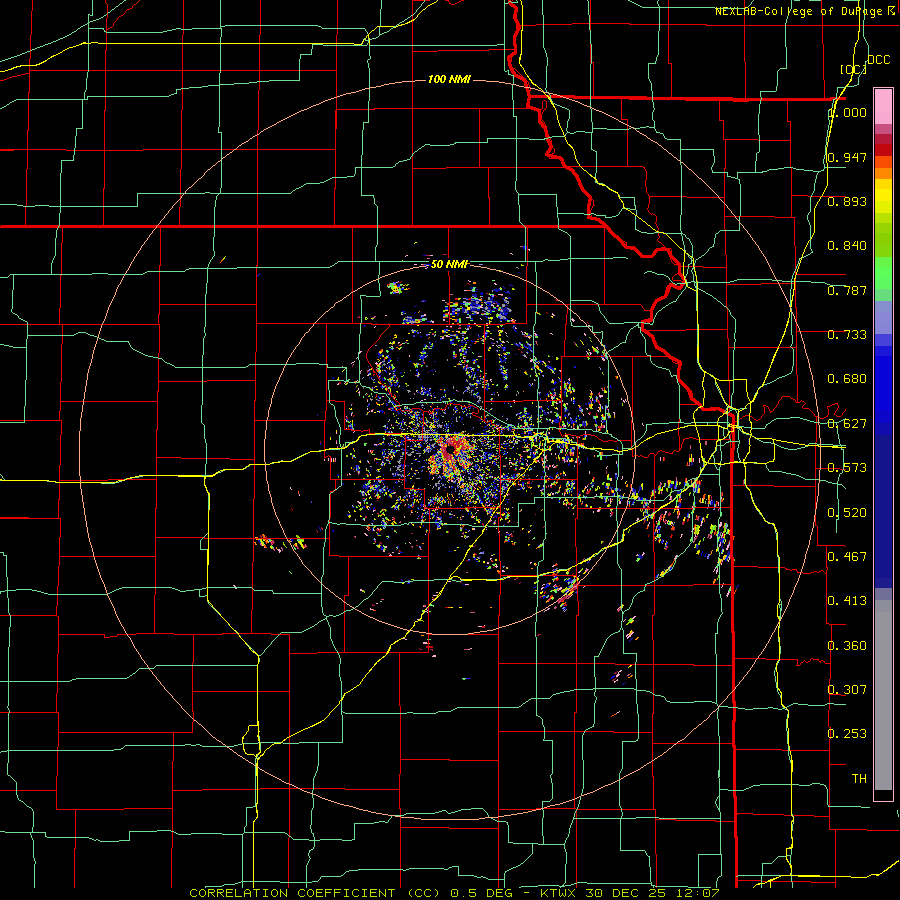The width and height of the screenshot is (900, 900).
Task: Click the 0.840 legend value
Action: [847, 246]
